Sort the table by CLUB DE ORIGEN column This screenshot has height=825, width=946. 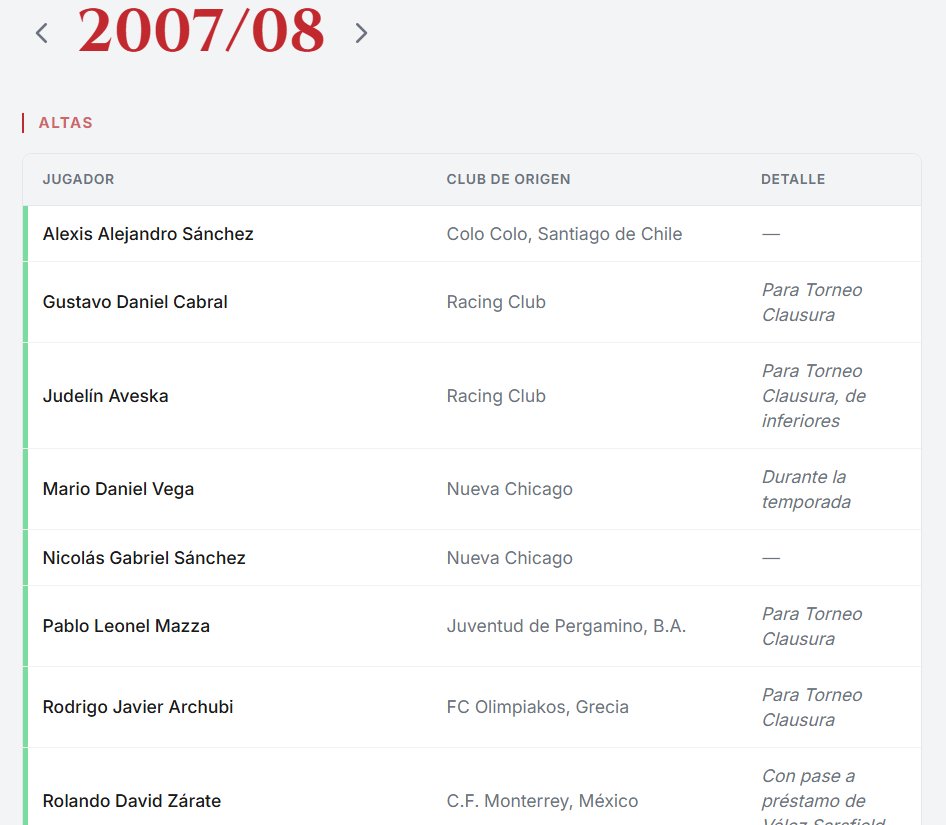click(x=508, y=179)
